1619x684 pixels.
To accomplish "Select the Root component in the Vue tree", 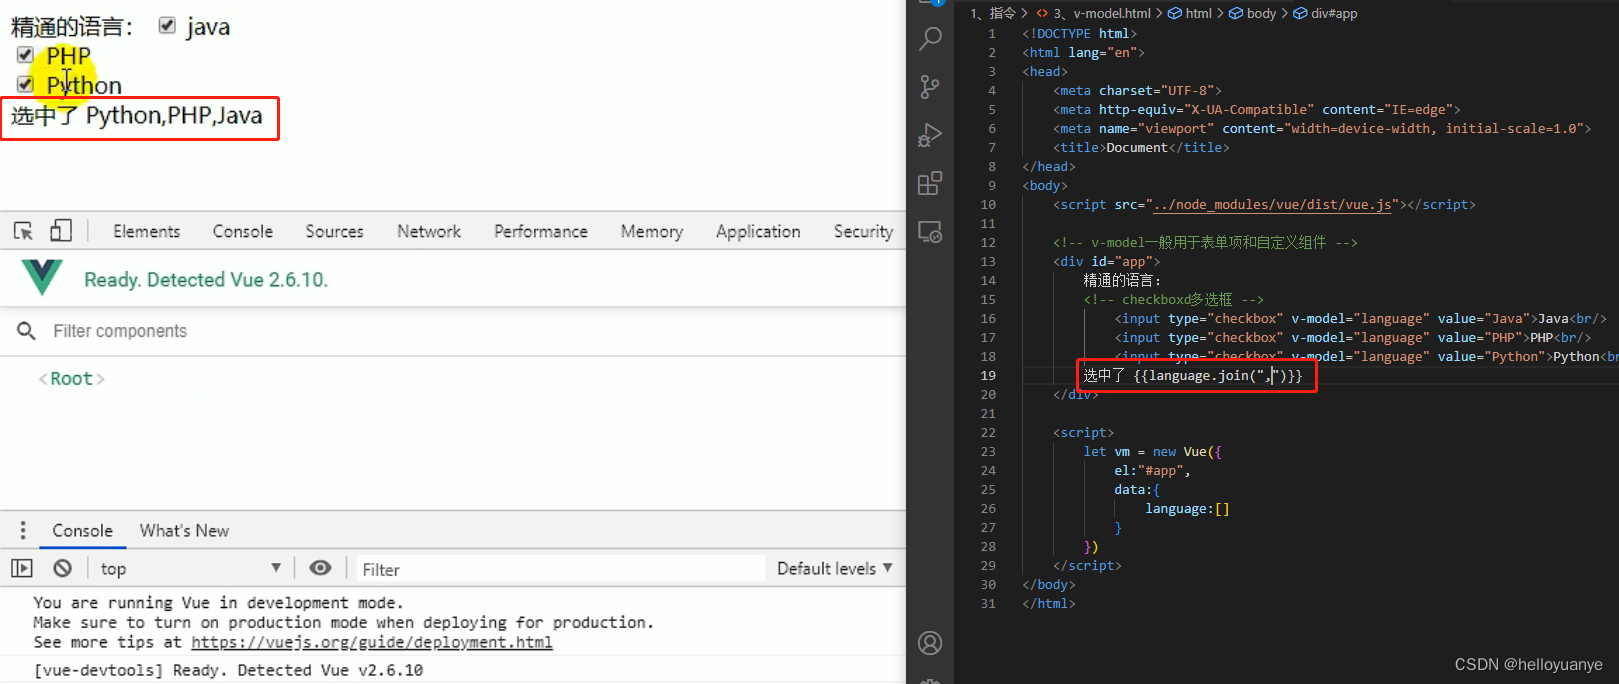I will click(x=71, y=379).
